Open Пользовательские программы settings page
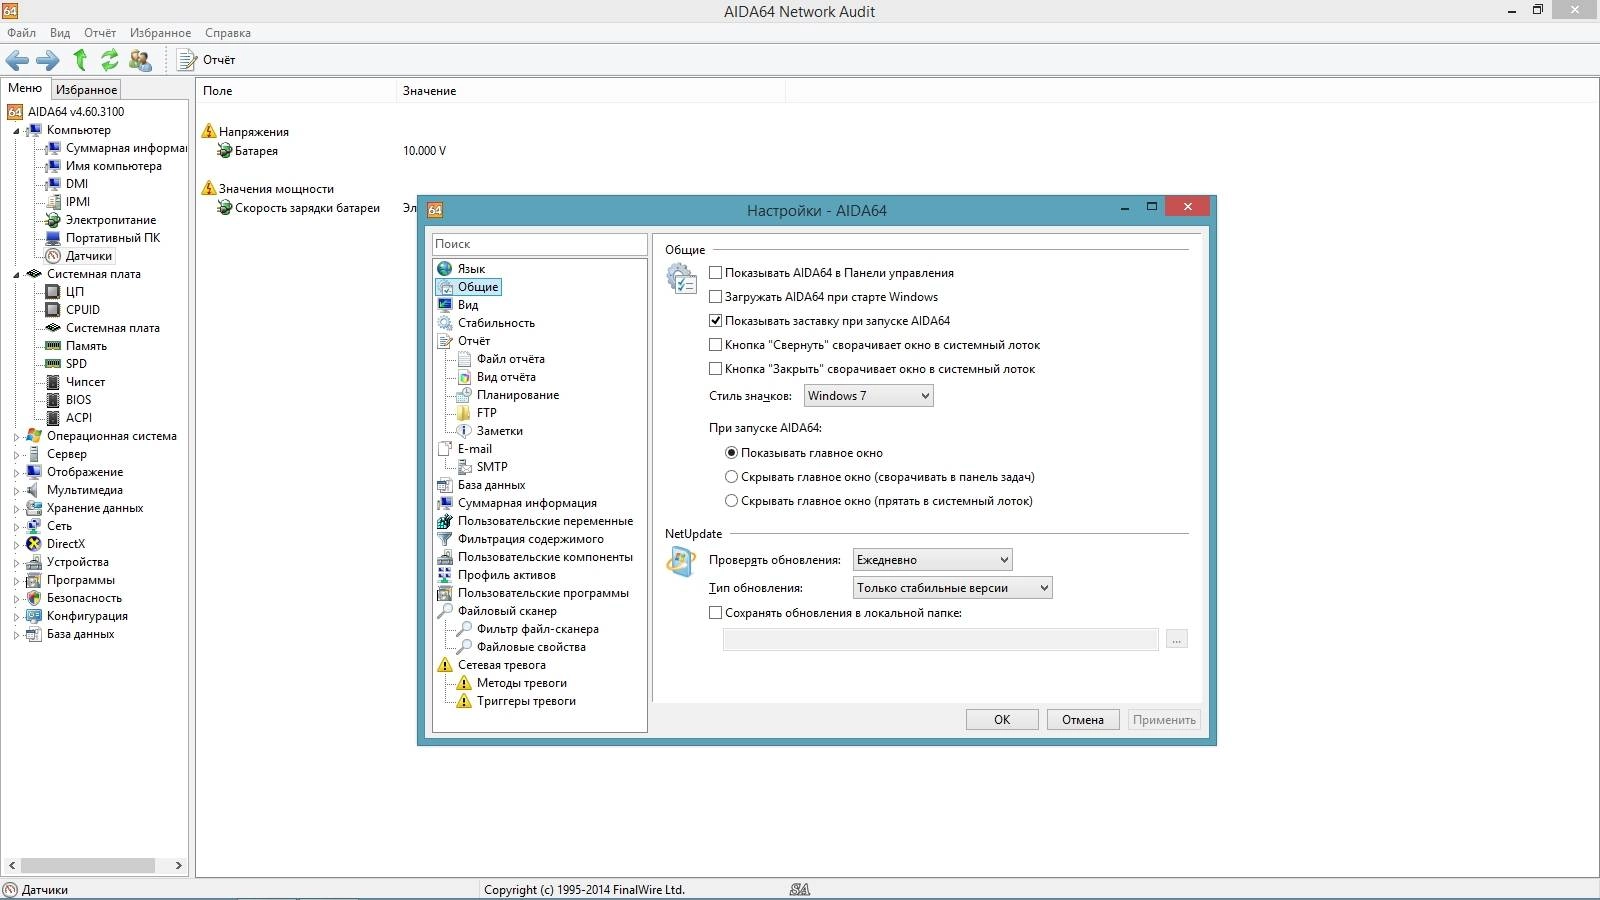Viewport: 1600px width, 900px height. click(543, 593)
